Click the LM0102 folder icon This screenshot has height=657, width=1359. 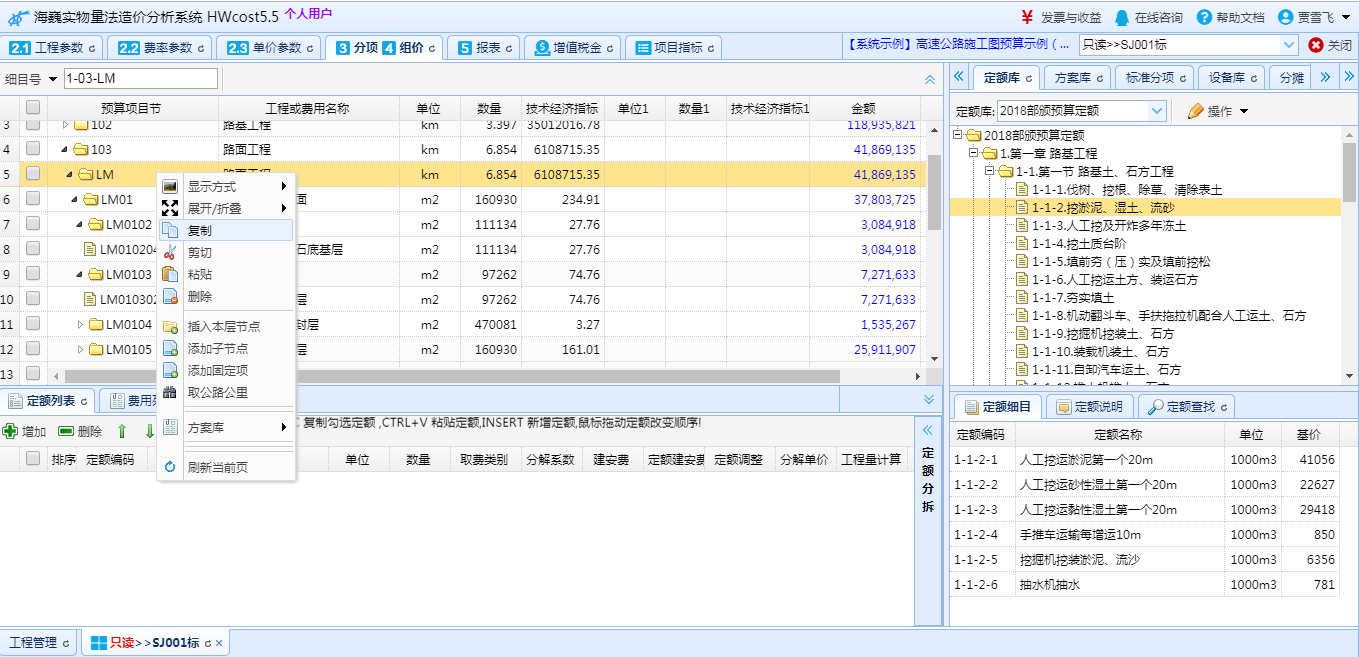(x=96, y=224)
